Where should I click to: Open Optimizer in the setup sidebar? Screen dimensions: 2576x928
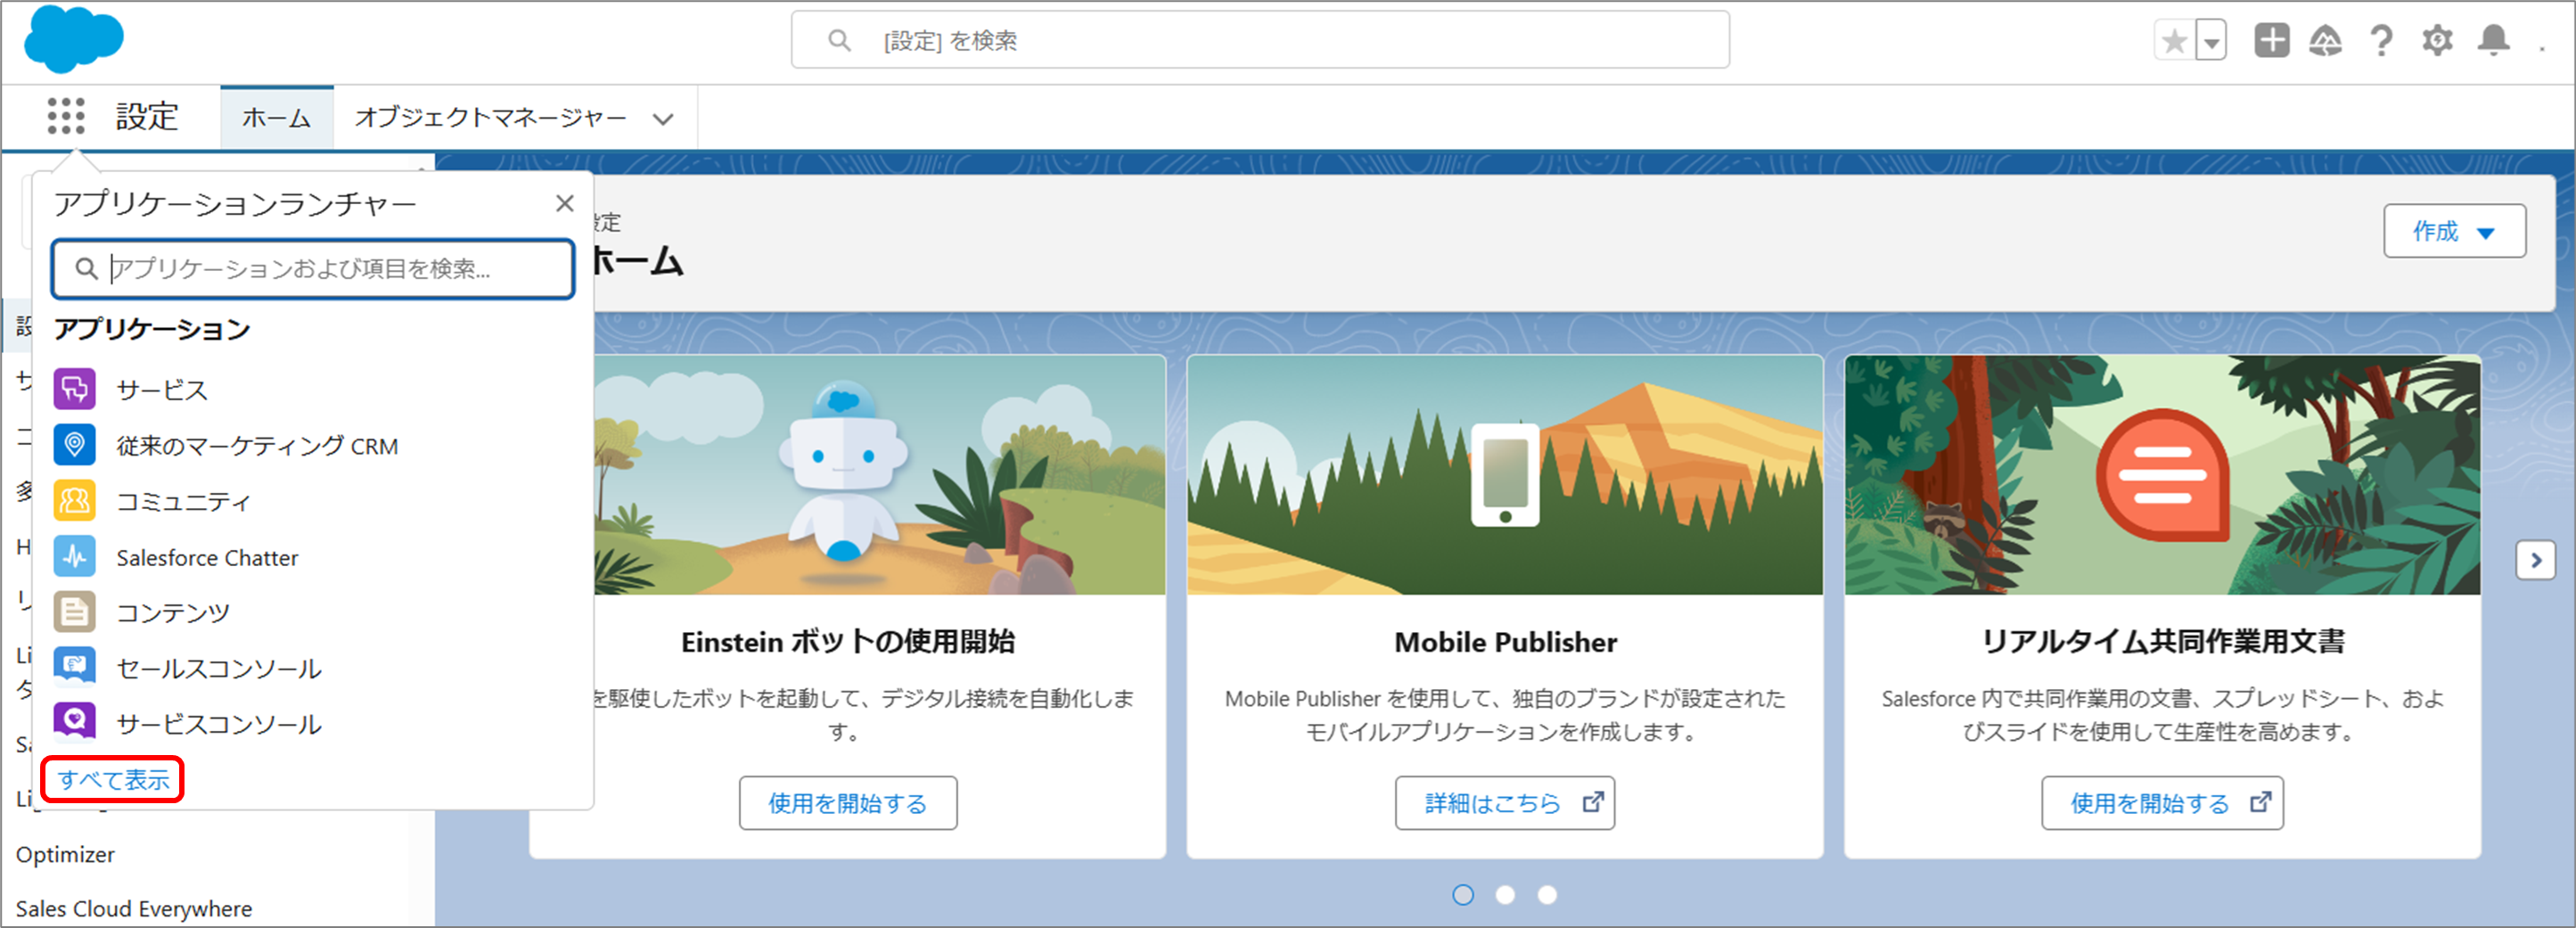click(x=65, y=854)
